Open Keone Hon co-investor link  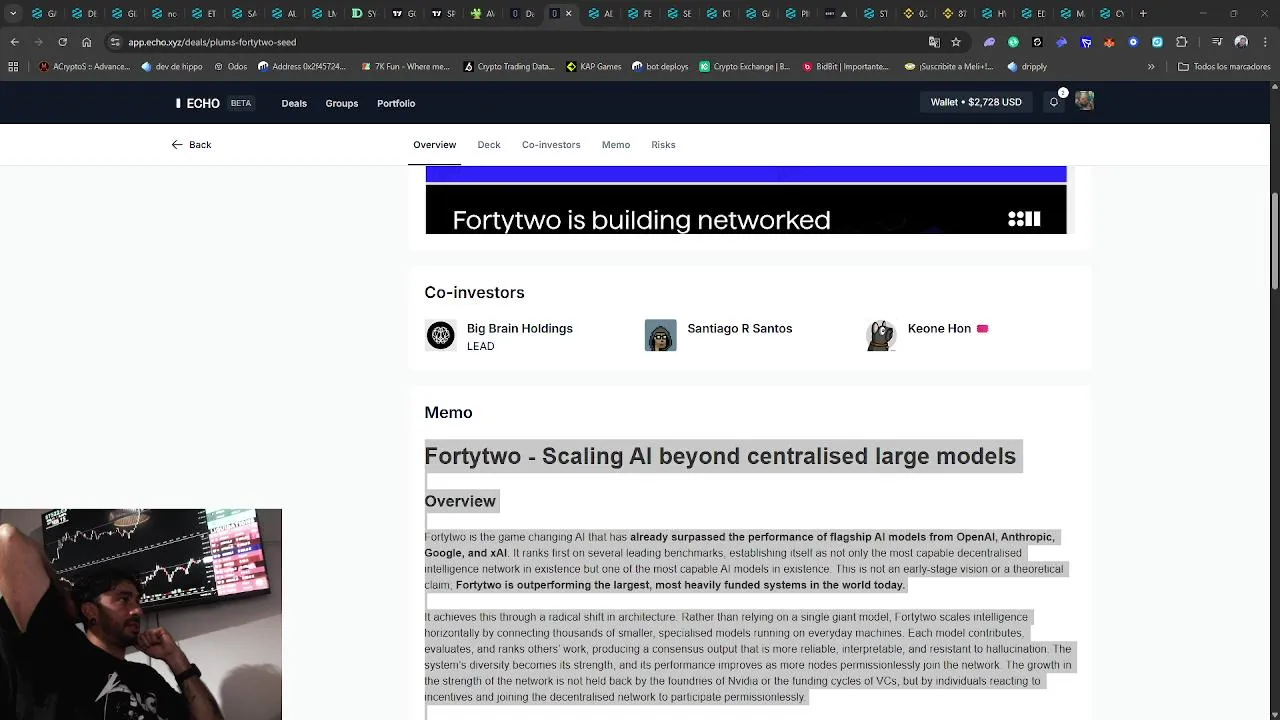(939, 328)
